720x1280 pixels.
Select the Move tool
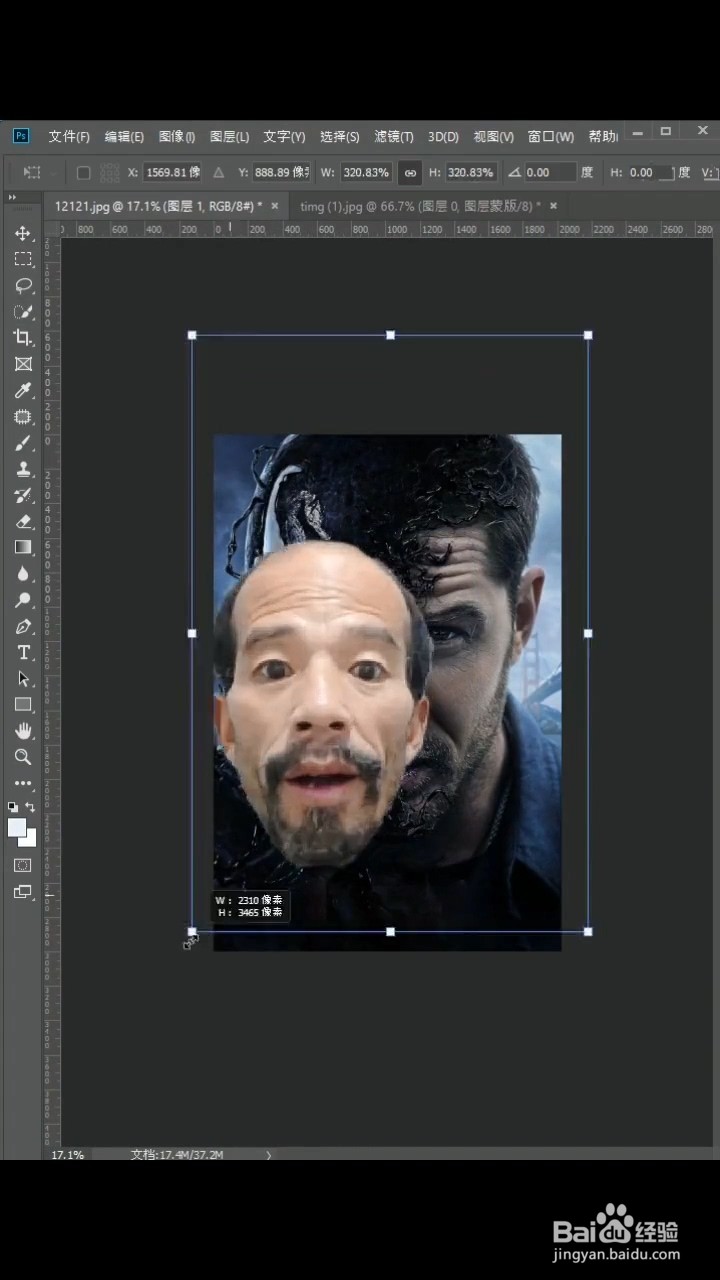[23, 233]
